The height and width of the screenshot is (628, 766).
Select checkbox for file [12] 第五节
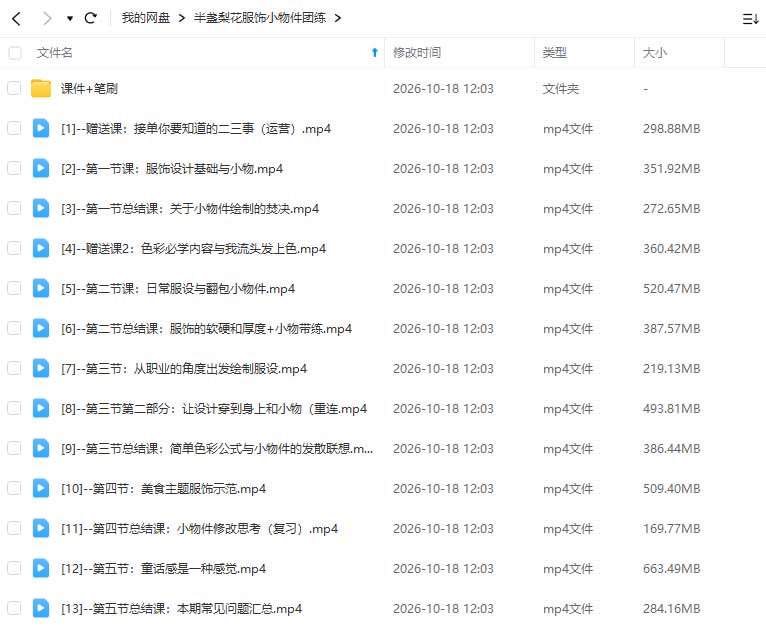pos(14,569)
